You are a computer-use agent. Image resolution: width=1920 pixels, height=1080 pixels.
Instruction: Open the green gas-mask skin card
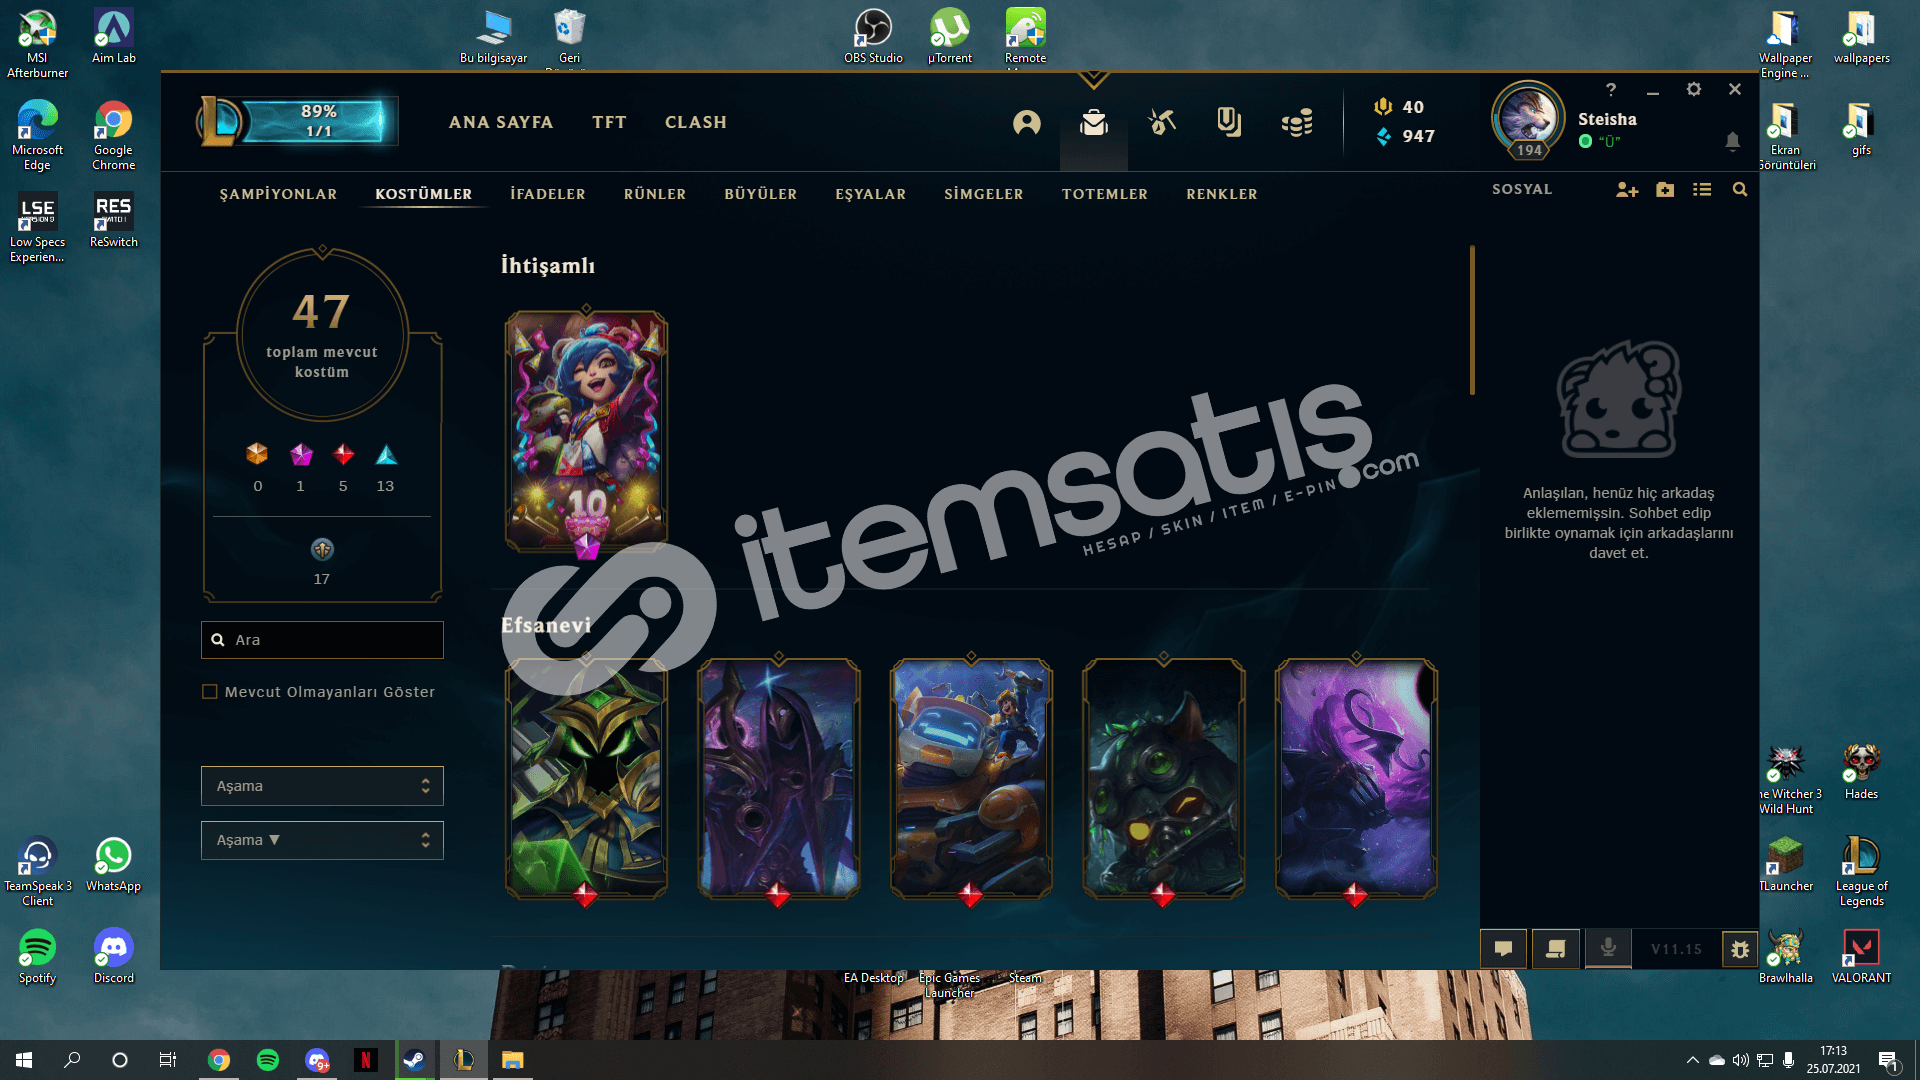tap(1164, 778)
